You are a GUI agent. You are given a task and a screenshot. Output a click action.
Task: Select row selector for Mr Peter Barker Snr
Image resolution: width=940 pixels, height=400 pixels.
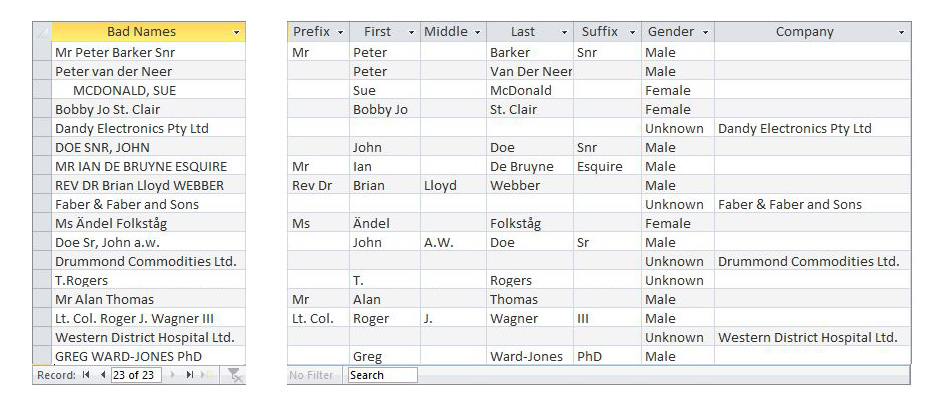42,52
